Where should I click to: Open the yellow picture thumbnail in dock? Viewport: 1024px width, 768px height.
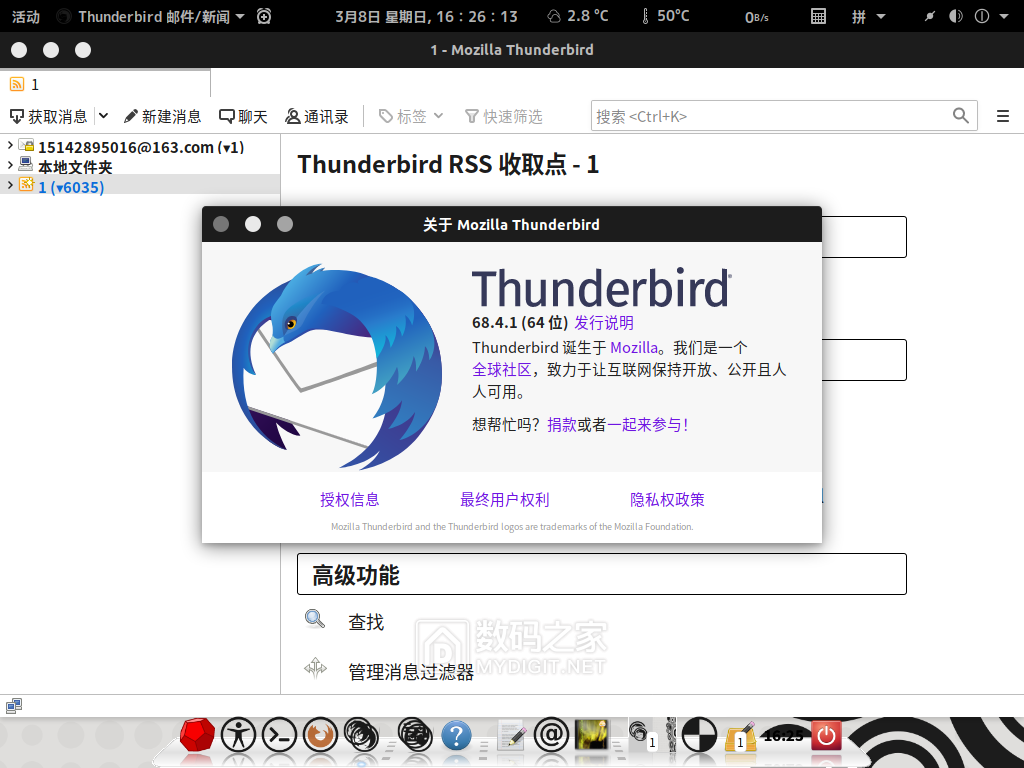pos(592,735)
